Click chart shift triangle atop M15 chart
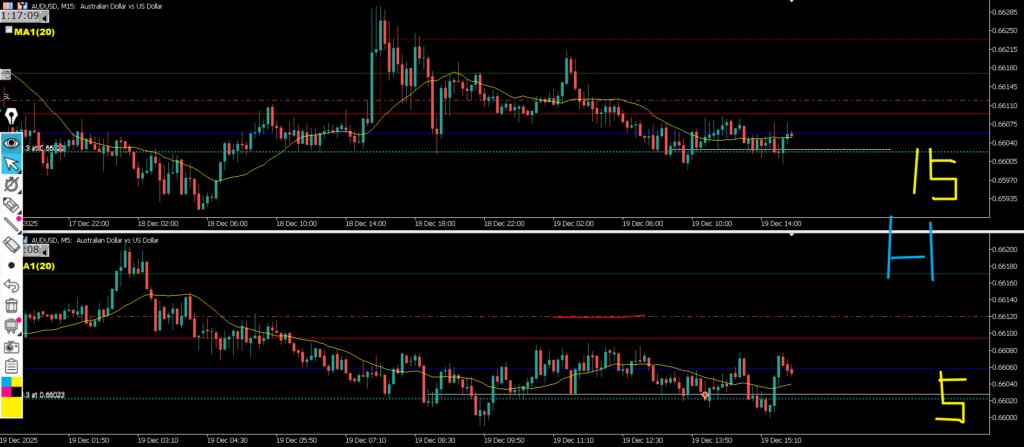The width and height of the screenshot is (1024, 447). (x=793, y=1)
